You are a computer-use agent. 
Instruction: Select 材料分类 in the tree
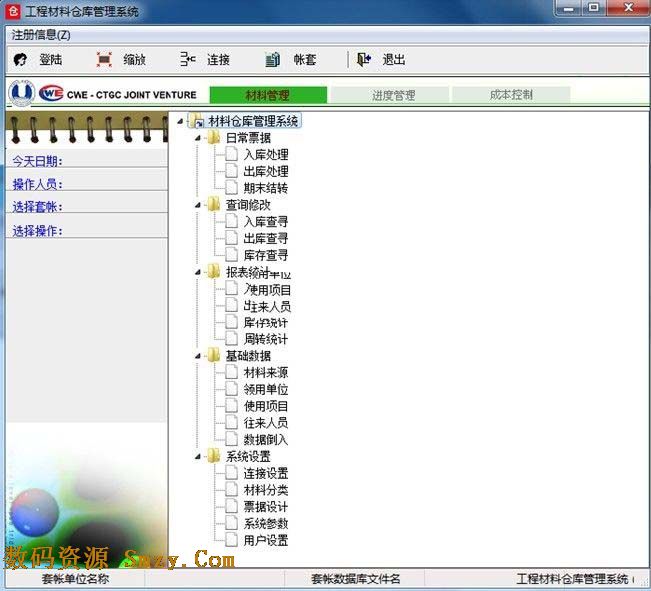click(x=266, y=490)
